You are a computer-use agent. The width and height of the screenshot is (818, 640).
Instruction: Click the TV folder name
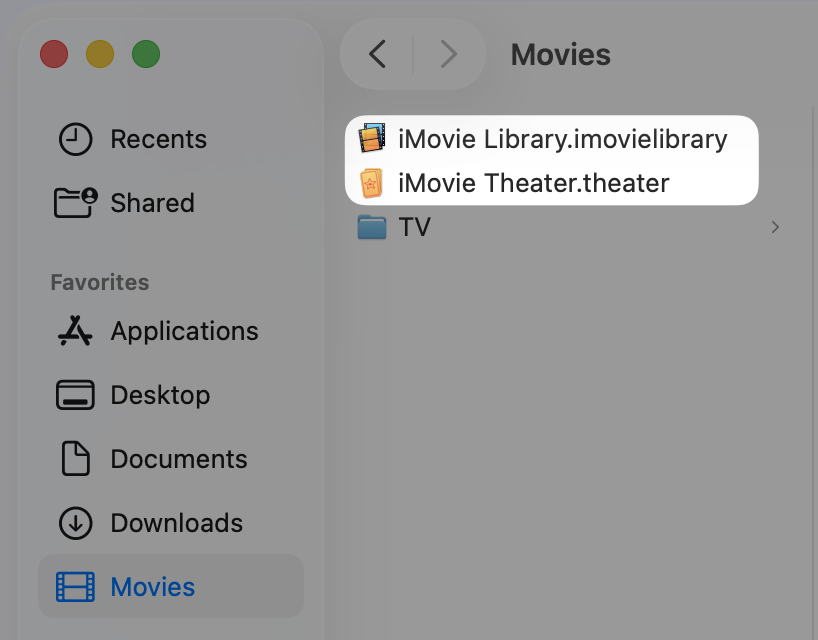click(414, 227)
